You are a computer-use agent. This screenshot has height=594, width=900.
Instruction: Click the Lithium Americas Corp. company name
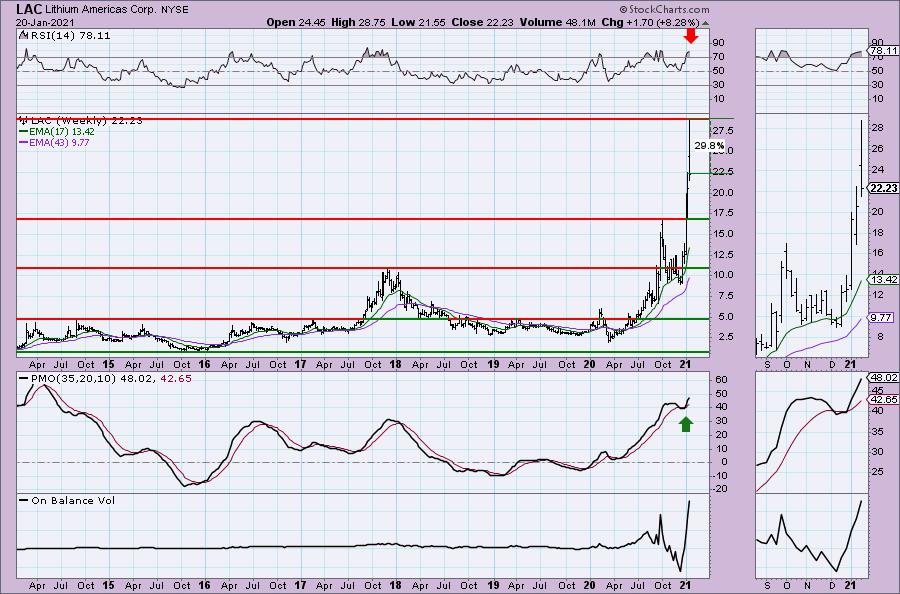(101, 10)
